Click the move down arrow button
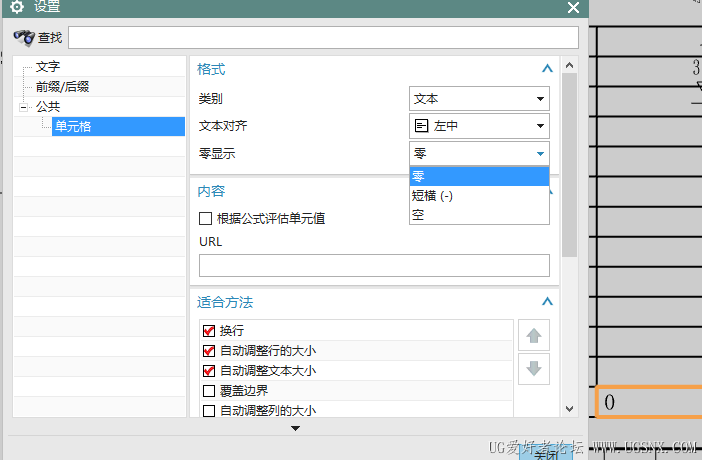Image resolution: width=702 pixels, height=460 pixels. tap(534, 369)
